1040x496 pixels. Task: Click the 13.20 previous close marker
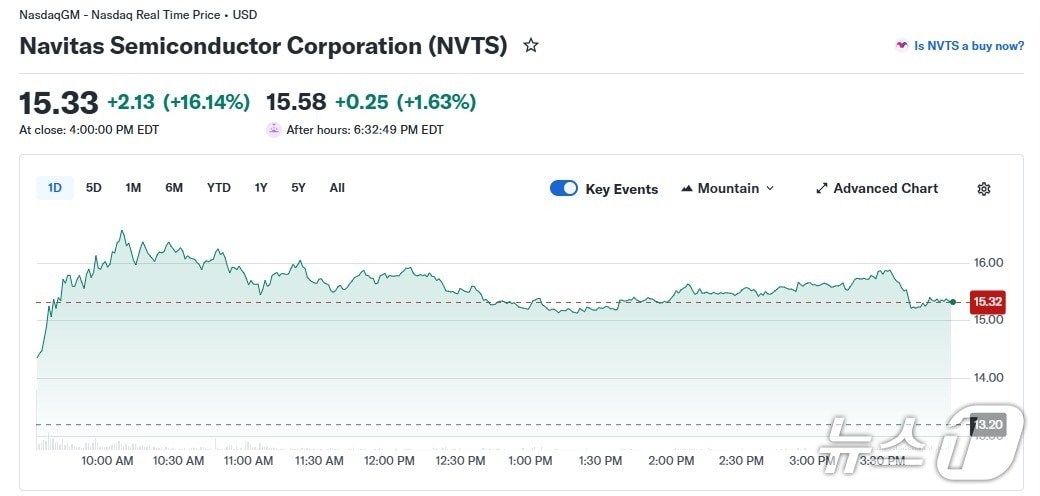[987, 425]
